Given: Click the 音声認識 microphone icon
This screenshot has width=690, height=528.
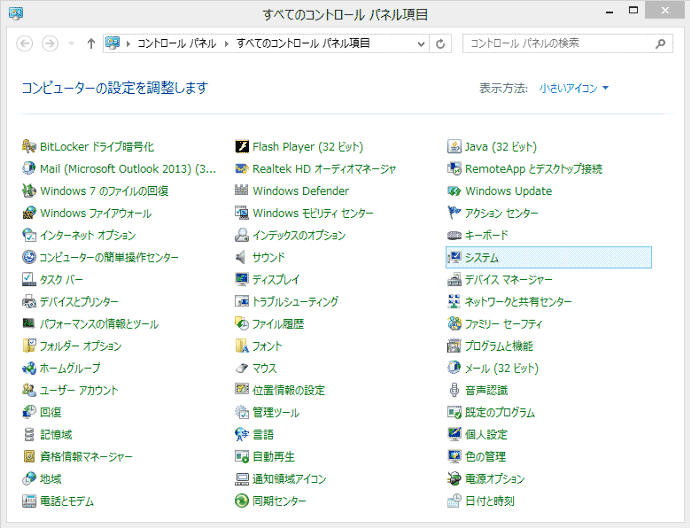Looking at the screenshot, I should [454, 390].
